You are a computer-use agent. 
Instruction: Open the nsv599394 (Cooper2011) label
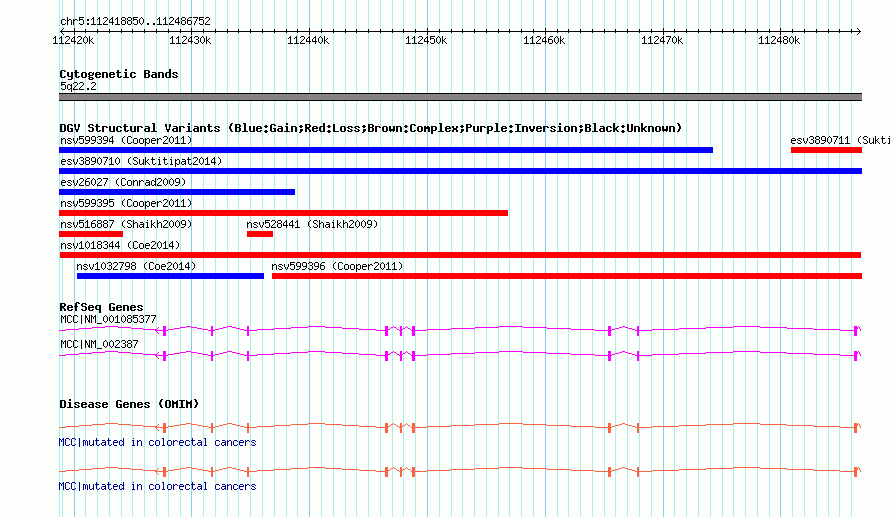click(126, 140)
